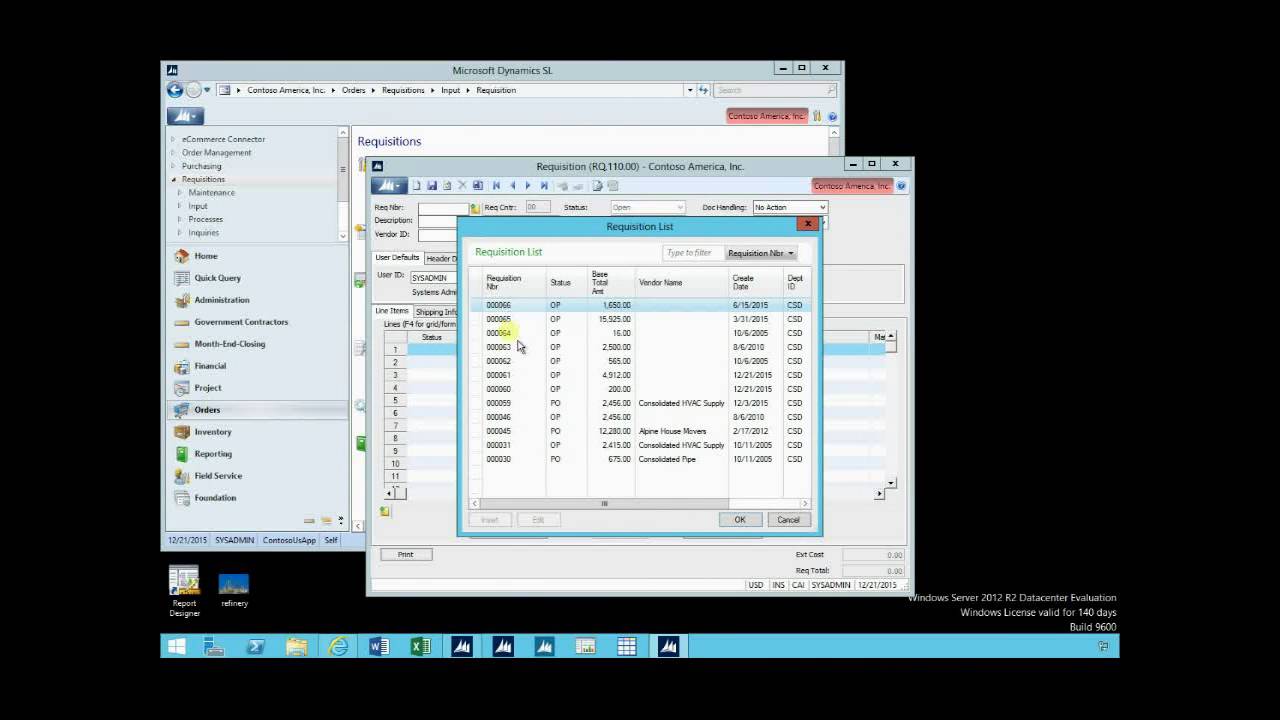Viewport: 1280px width, 720px height.
Task: Select requisition 000065 row
Action: (x=638, y=319)
